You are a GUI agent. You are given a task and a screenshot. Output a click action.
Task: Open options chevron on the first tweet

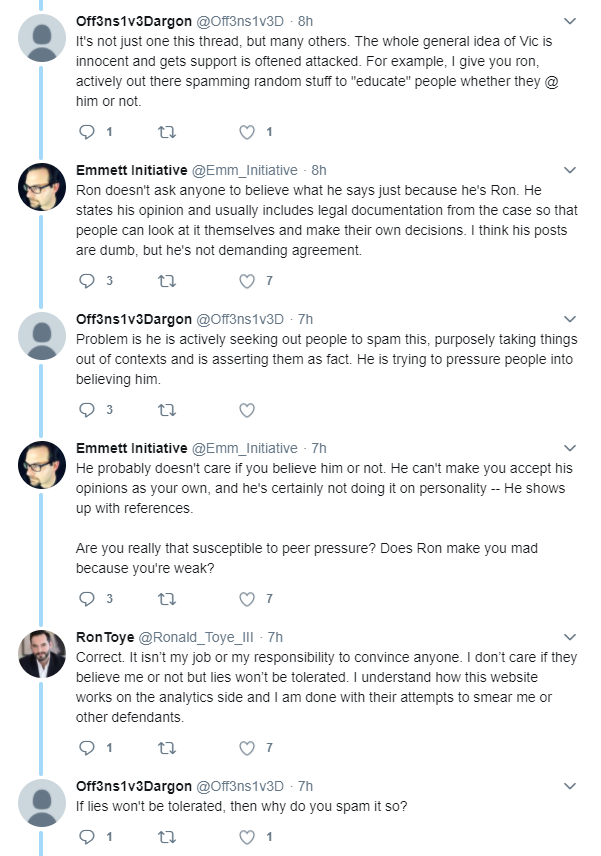pos(570,21)
